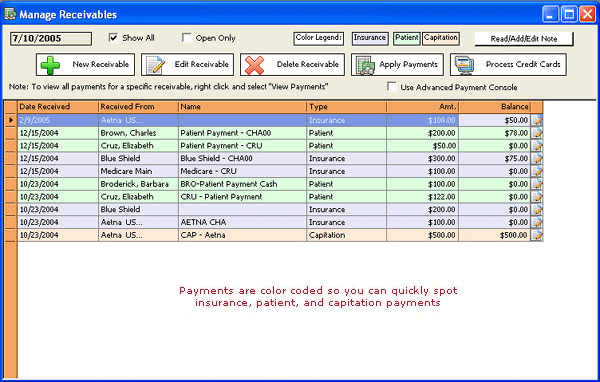This screenshot has width=600, height=382.
Task: Open note icon on CAP - Aetna row
Action: (x=537, y=235)
